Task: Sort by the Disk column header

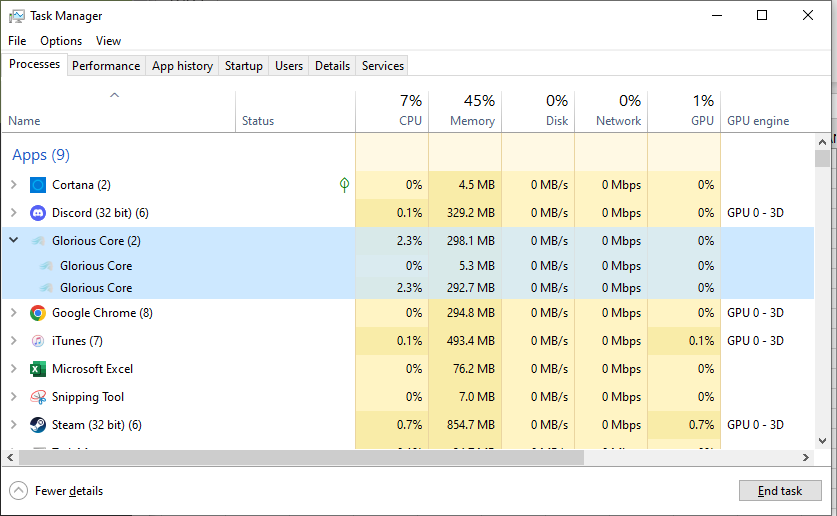Action: pos(538,111)
